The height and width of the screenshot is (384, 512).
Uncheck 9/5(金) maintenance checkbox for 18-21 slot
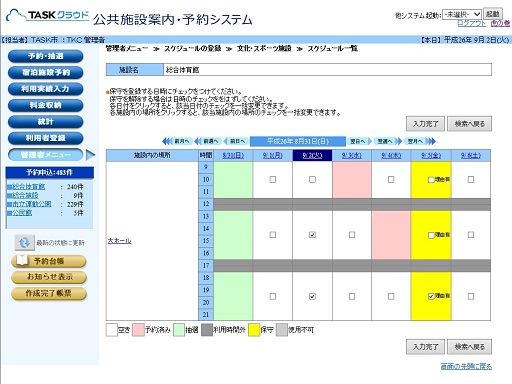431,296
